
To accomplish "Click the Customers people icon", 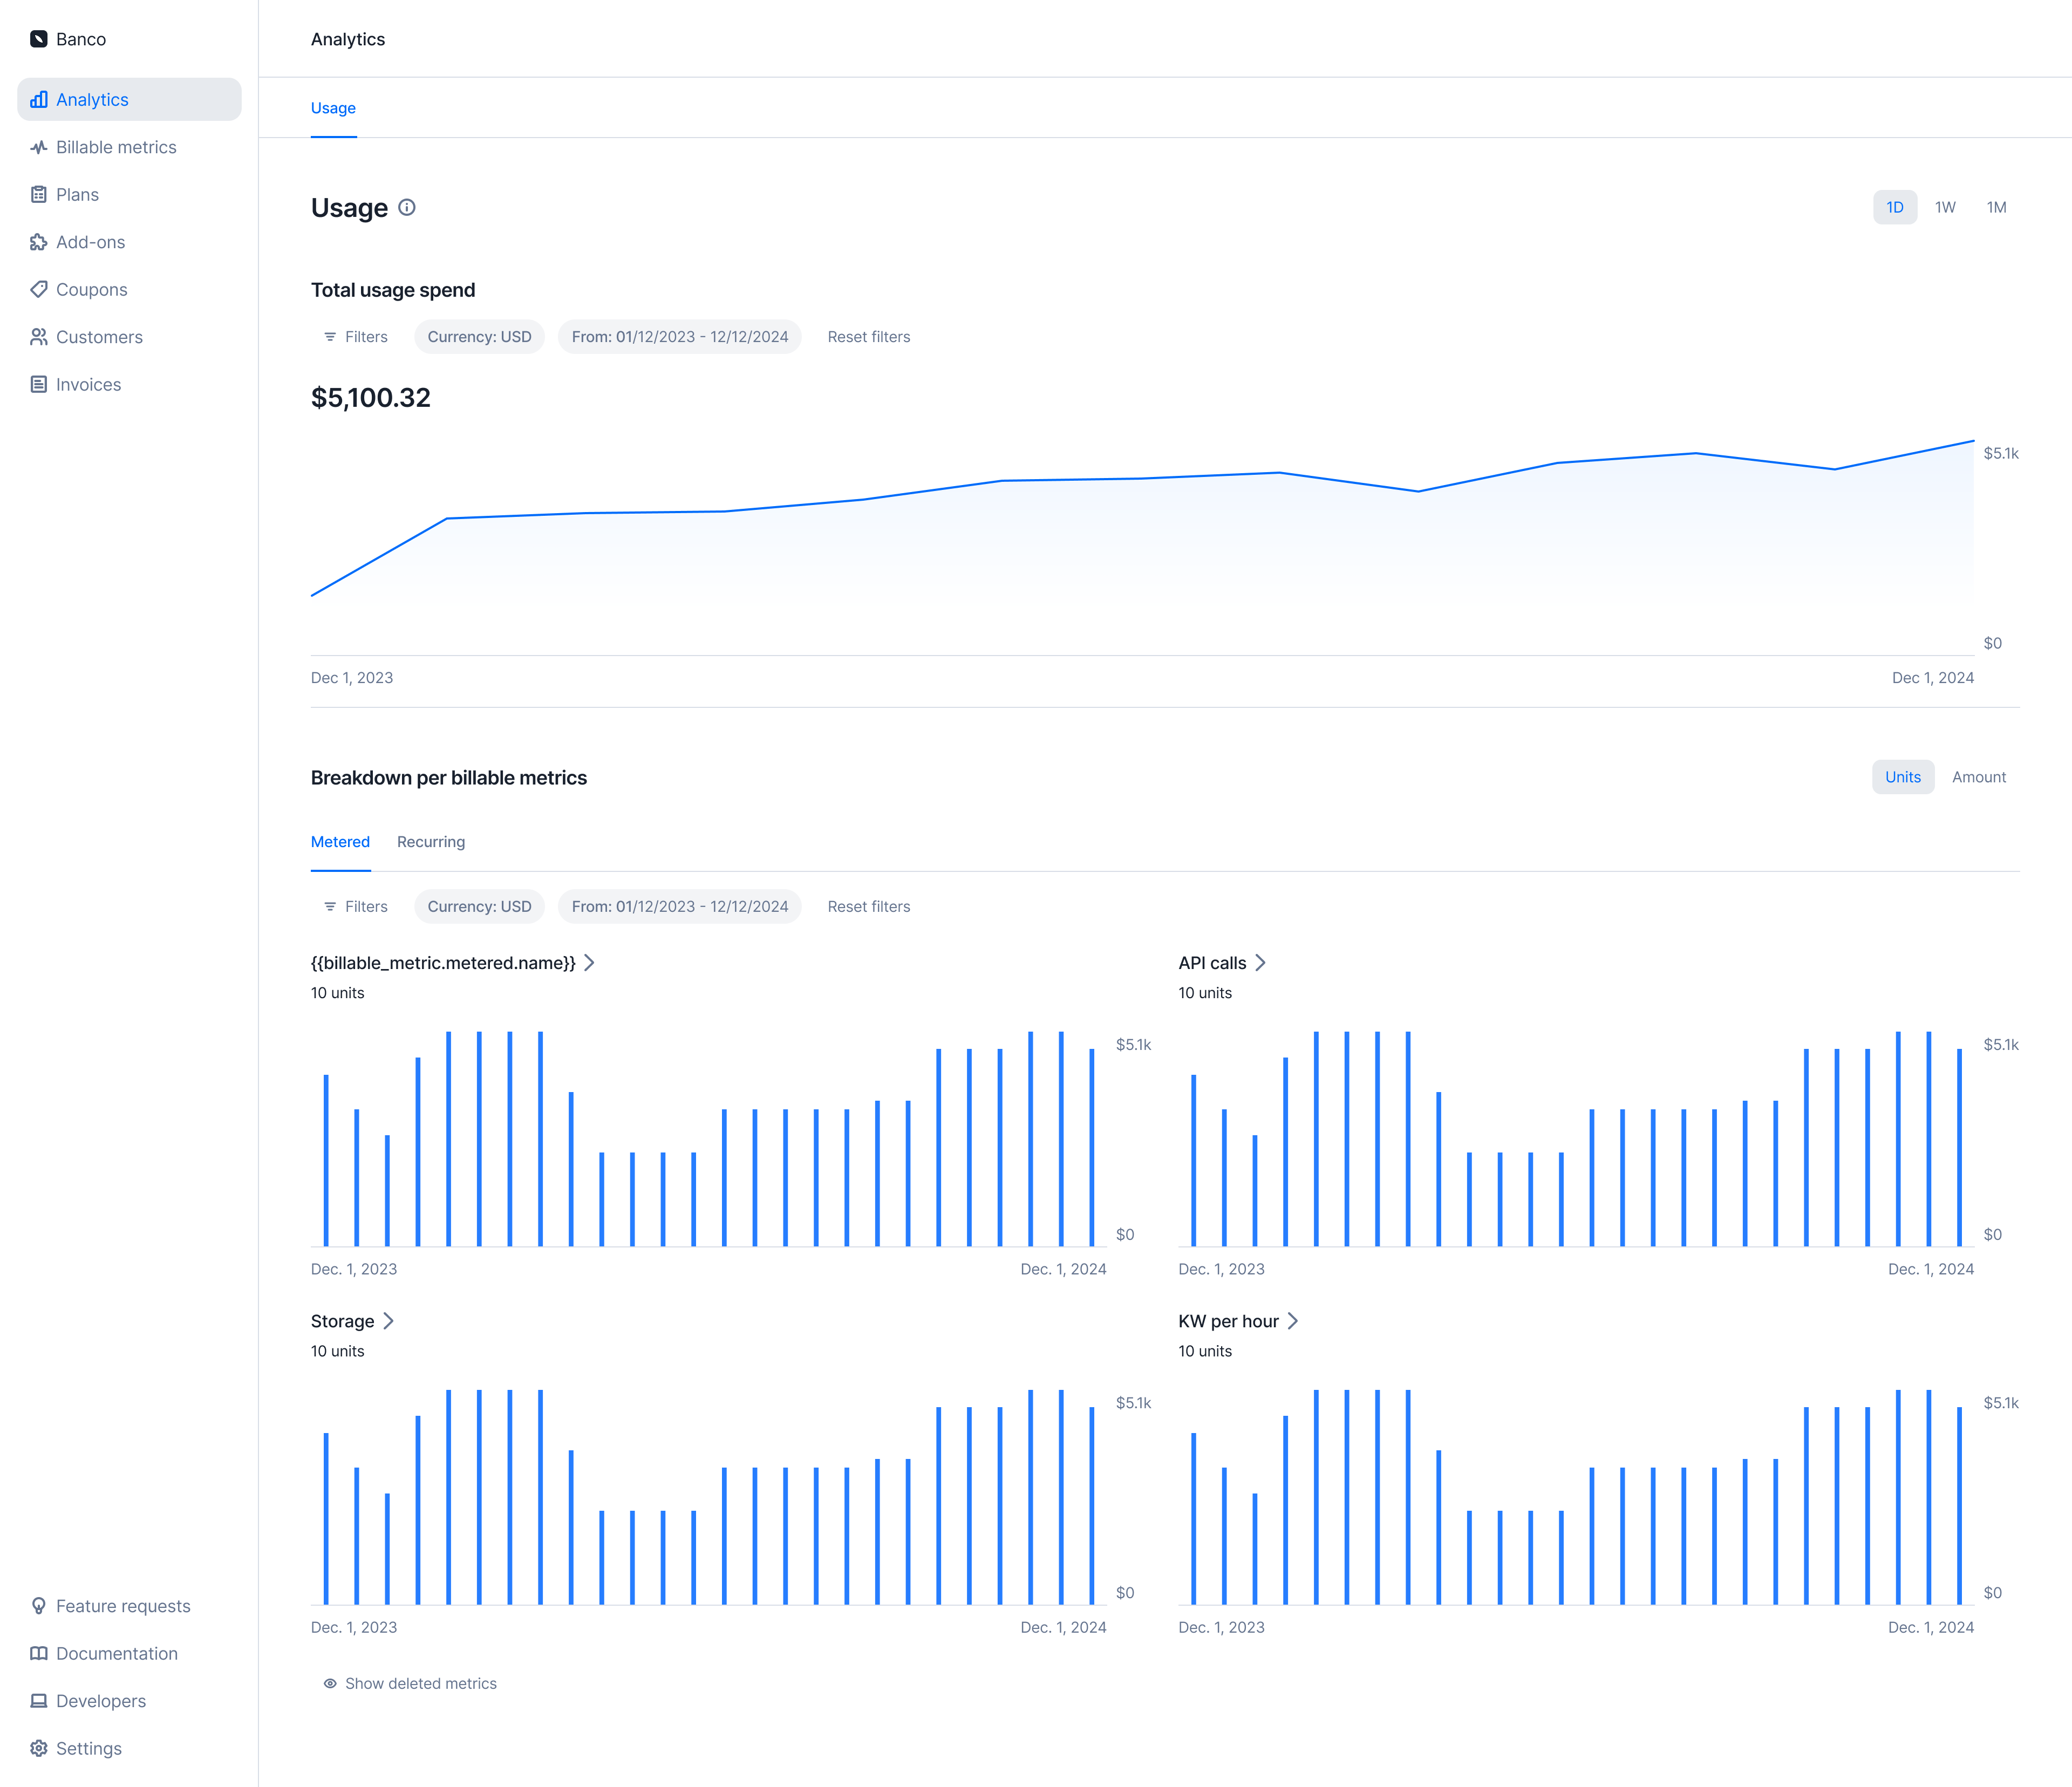I will [x=39, y=337].
